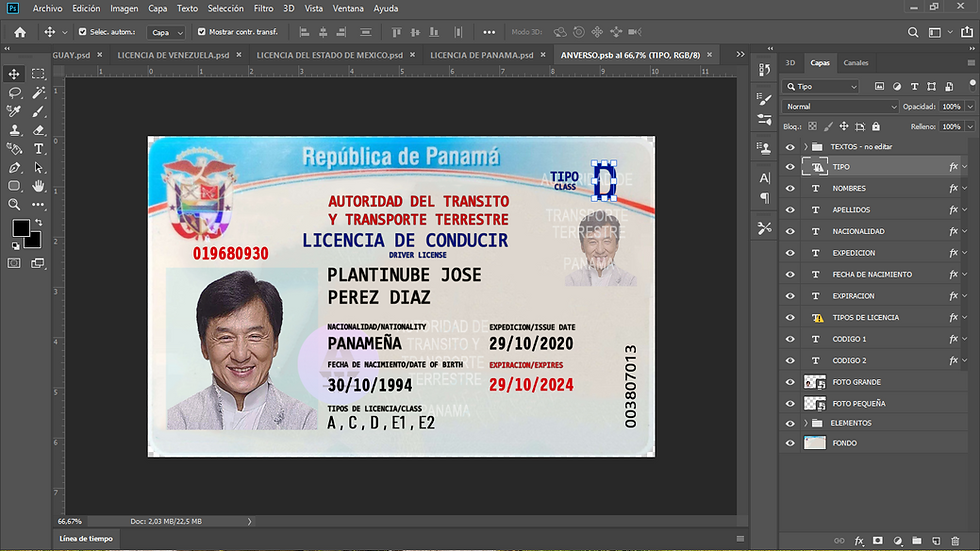Open Línea de tiempo panel

point(86,539)
